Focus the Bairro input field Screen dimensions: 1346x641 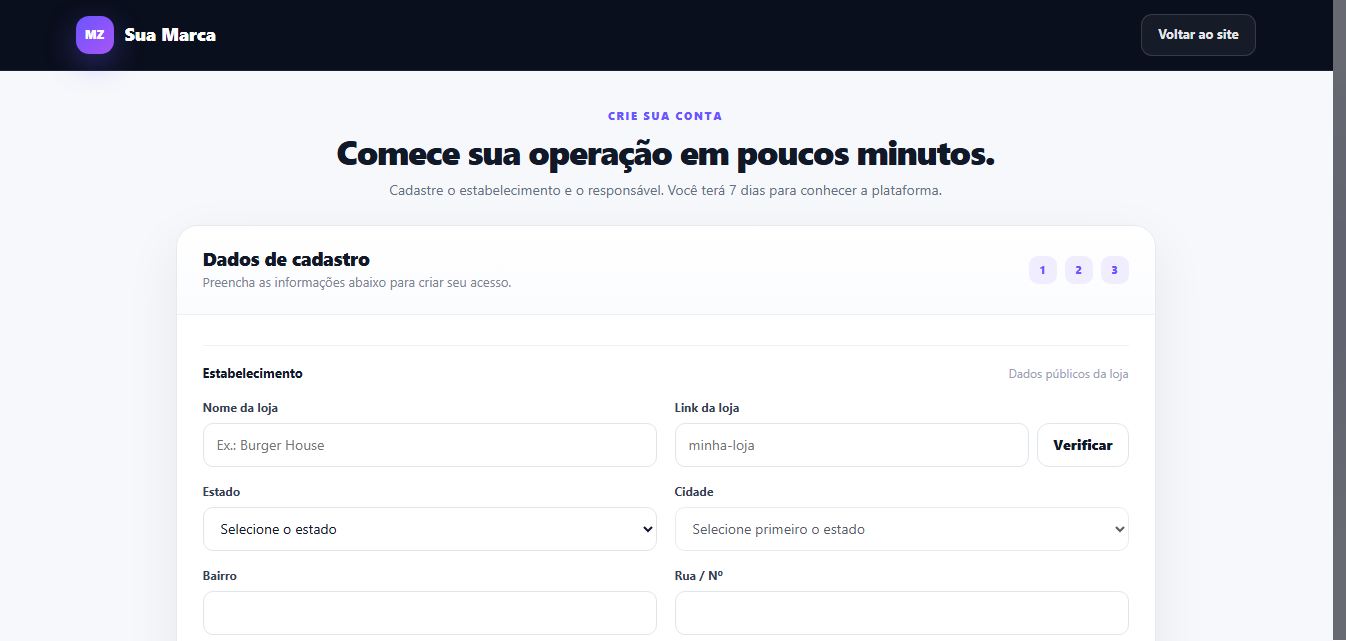tap(430, 613)
